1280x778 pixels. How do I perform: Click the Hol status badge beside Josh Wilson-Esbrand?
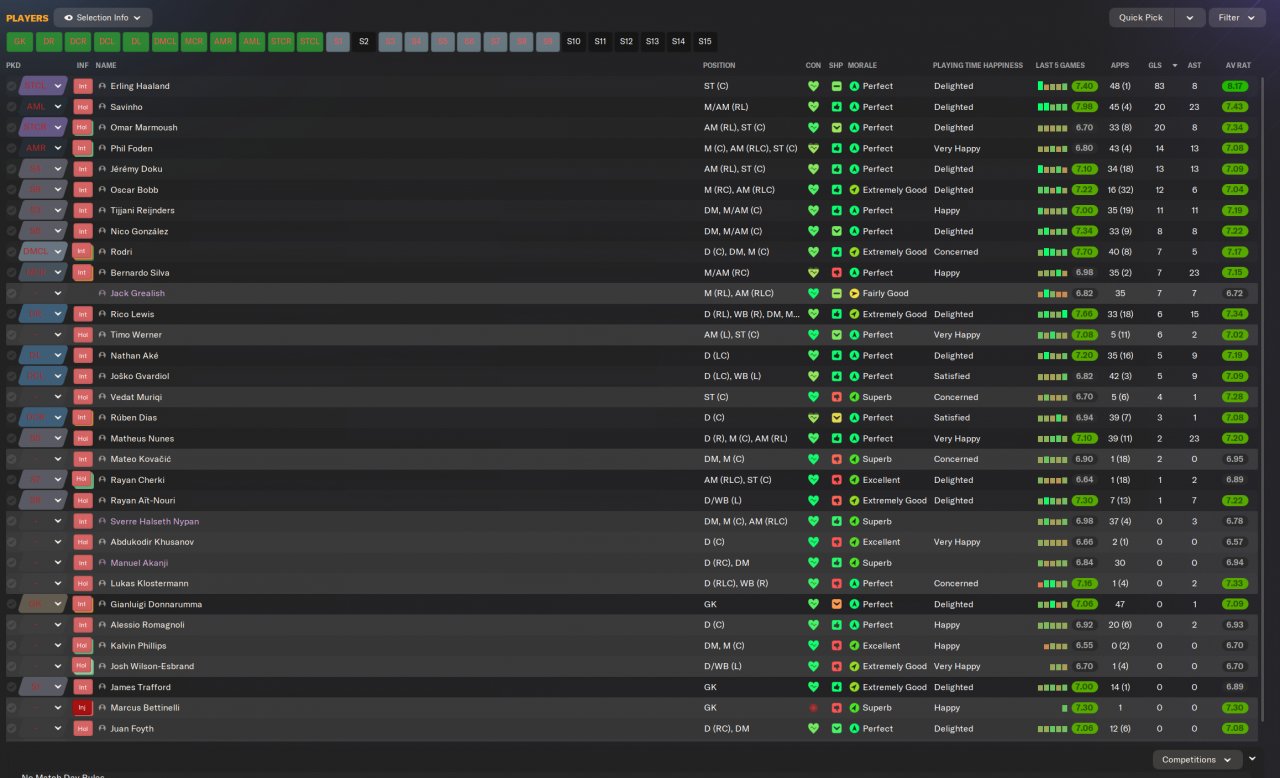(x=83, y=666)
